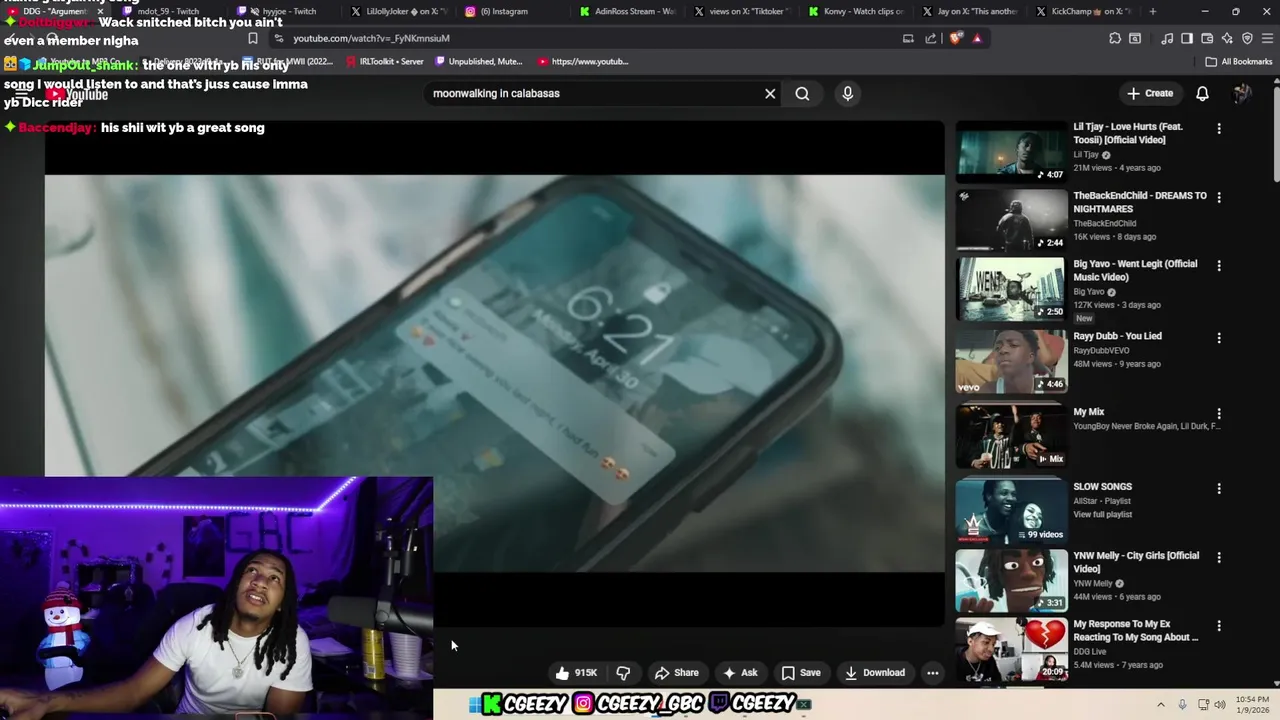Show hidden system tray icons chevron
This screenshot has width=1280, height=720.
pos(1160,704)
